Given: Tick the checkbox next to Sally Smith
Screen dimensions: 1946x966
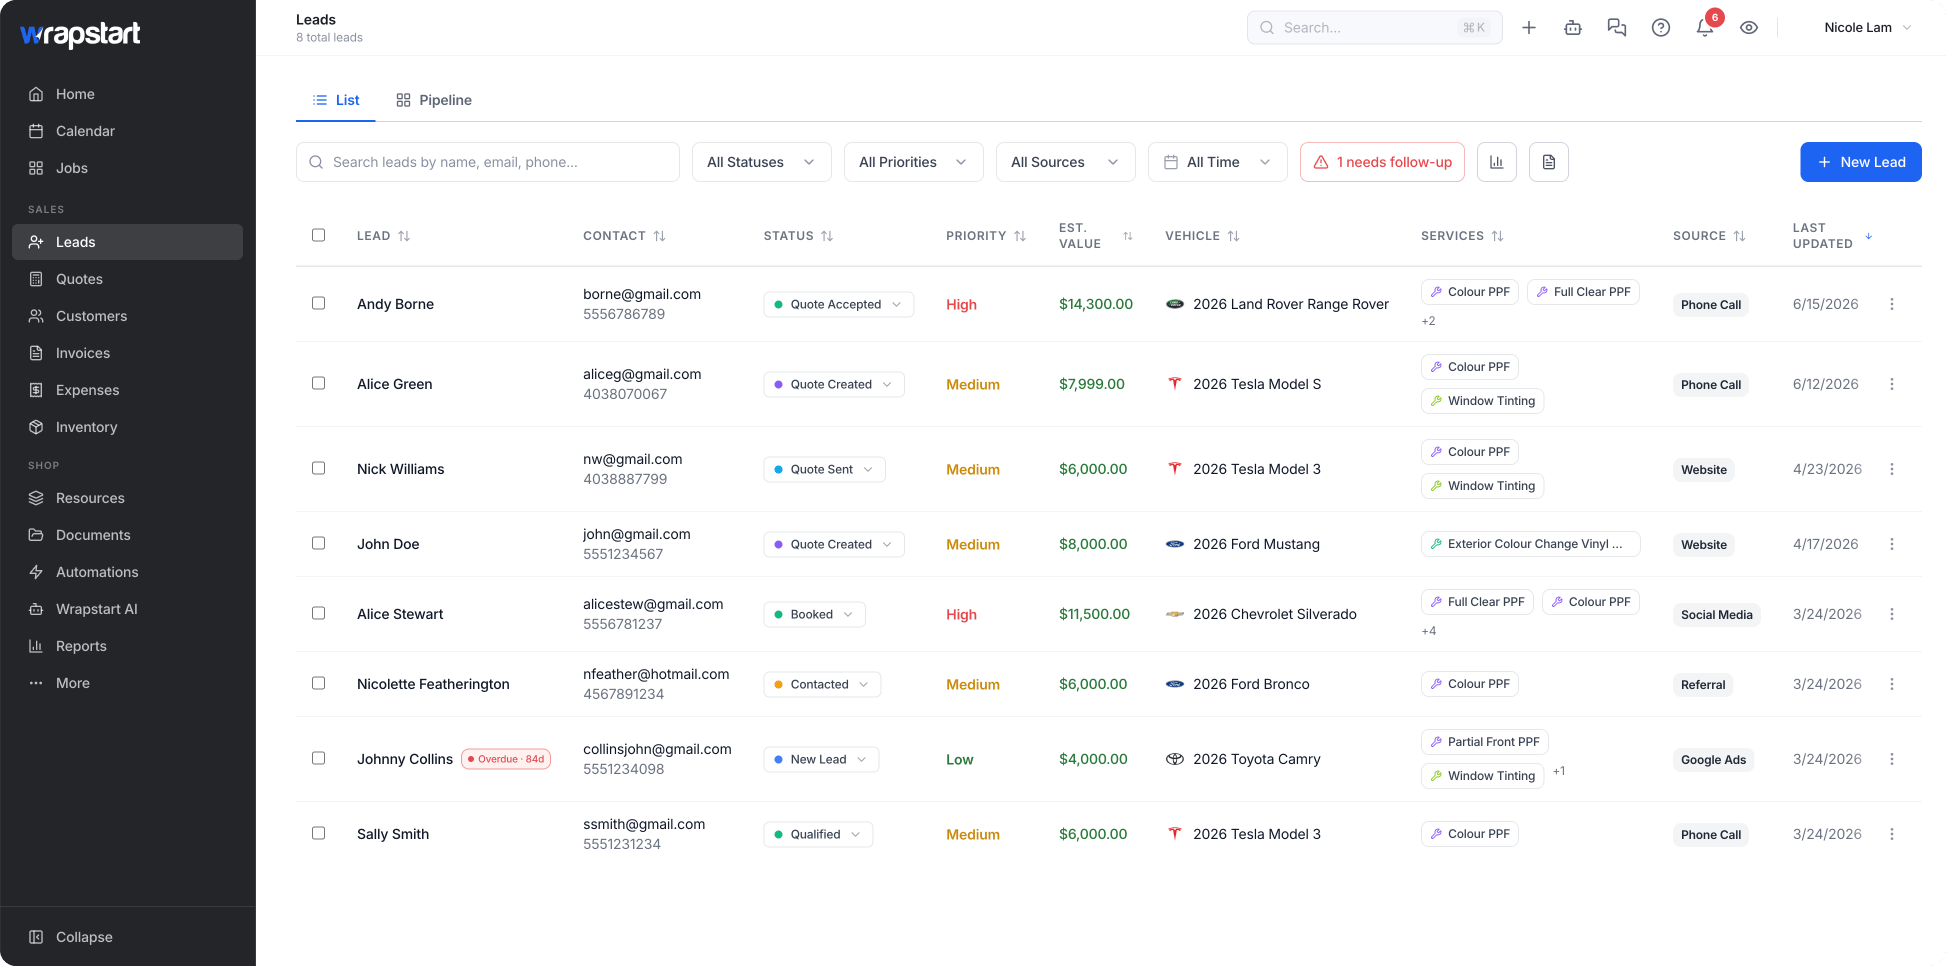Looking at the screenshot, I should (x=319, y=833).
